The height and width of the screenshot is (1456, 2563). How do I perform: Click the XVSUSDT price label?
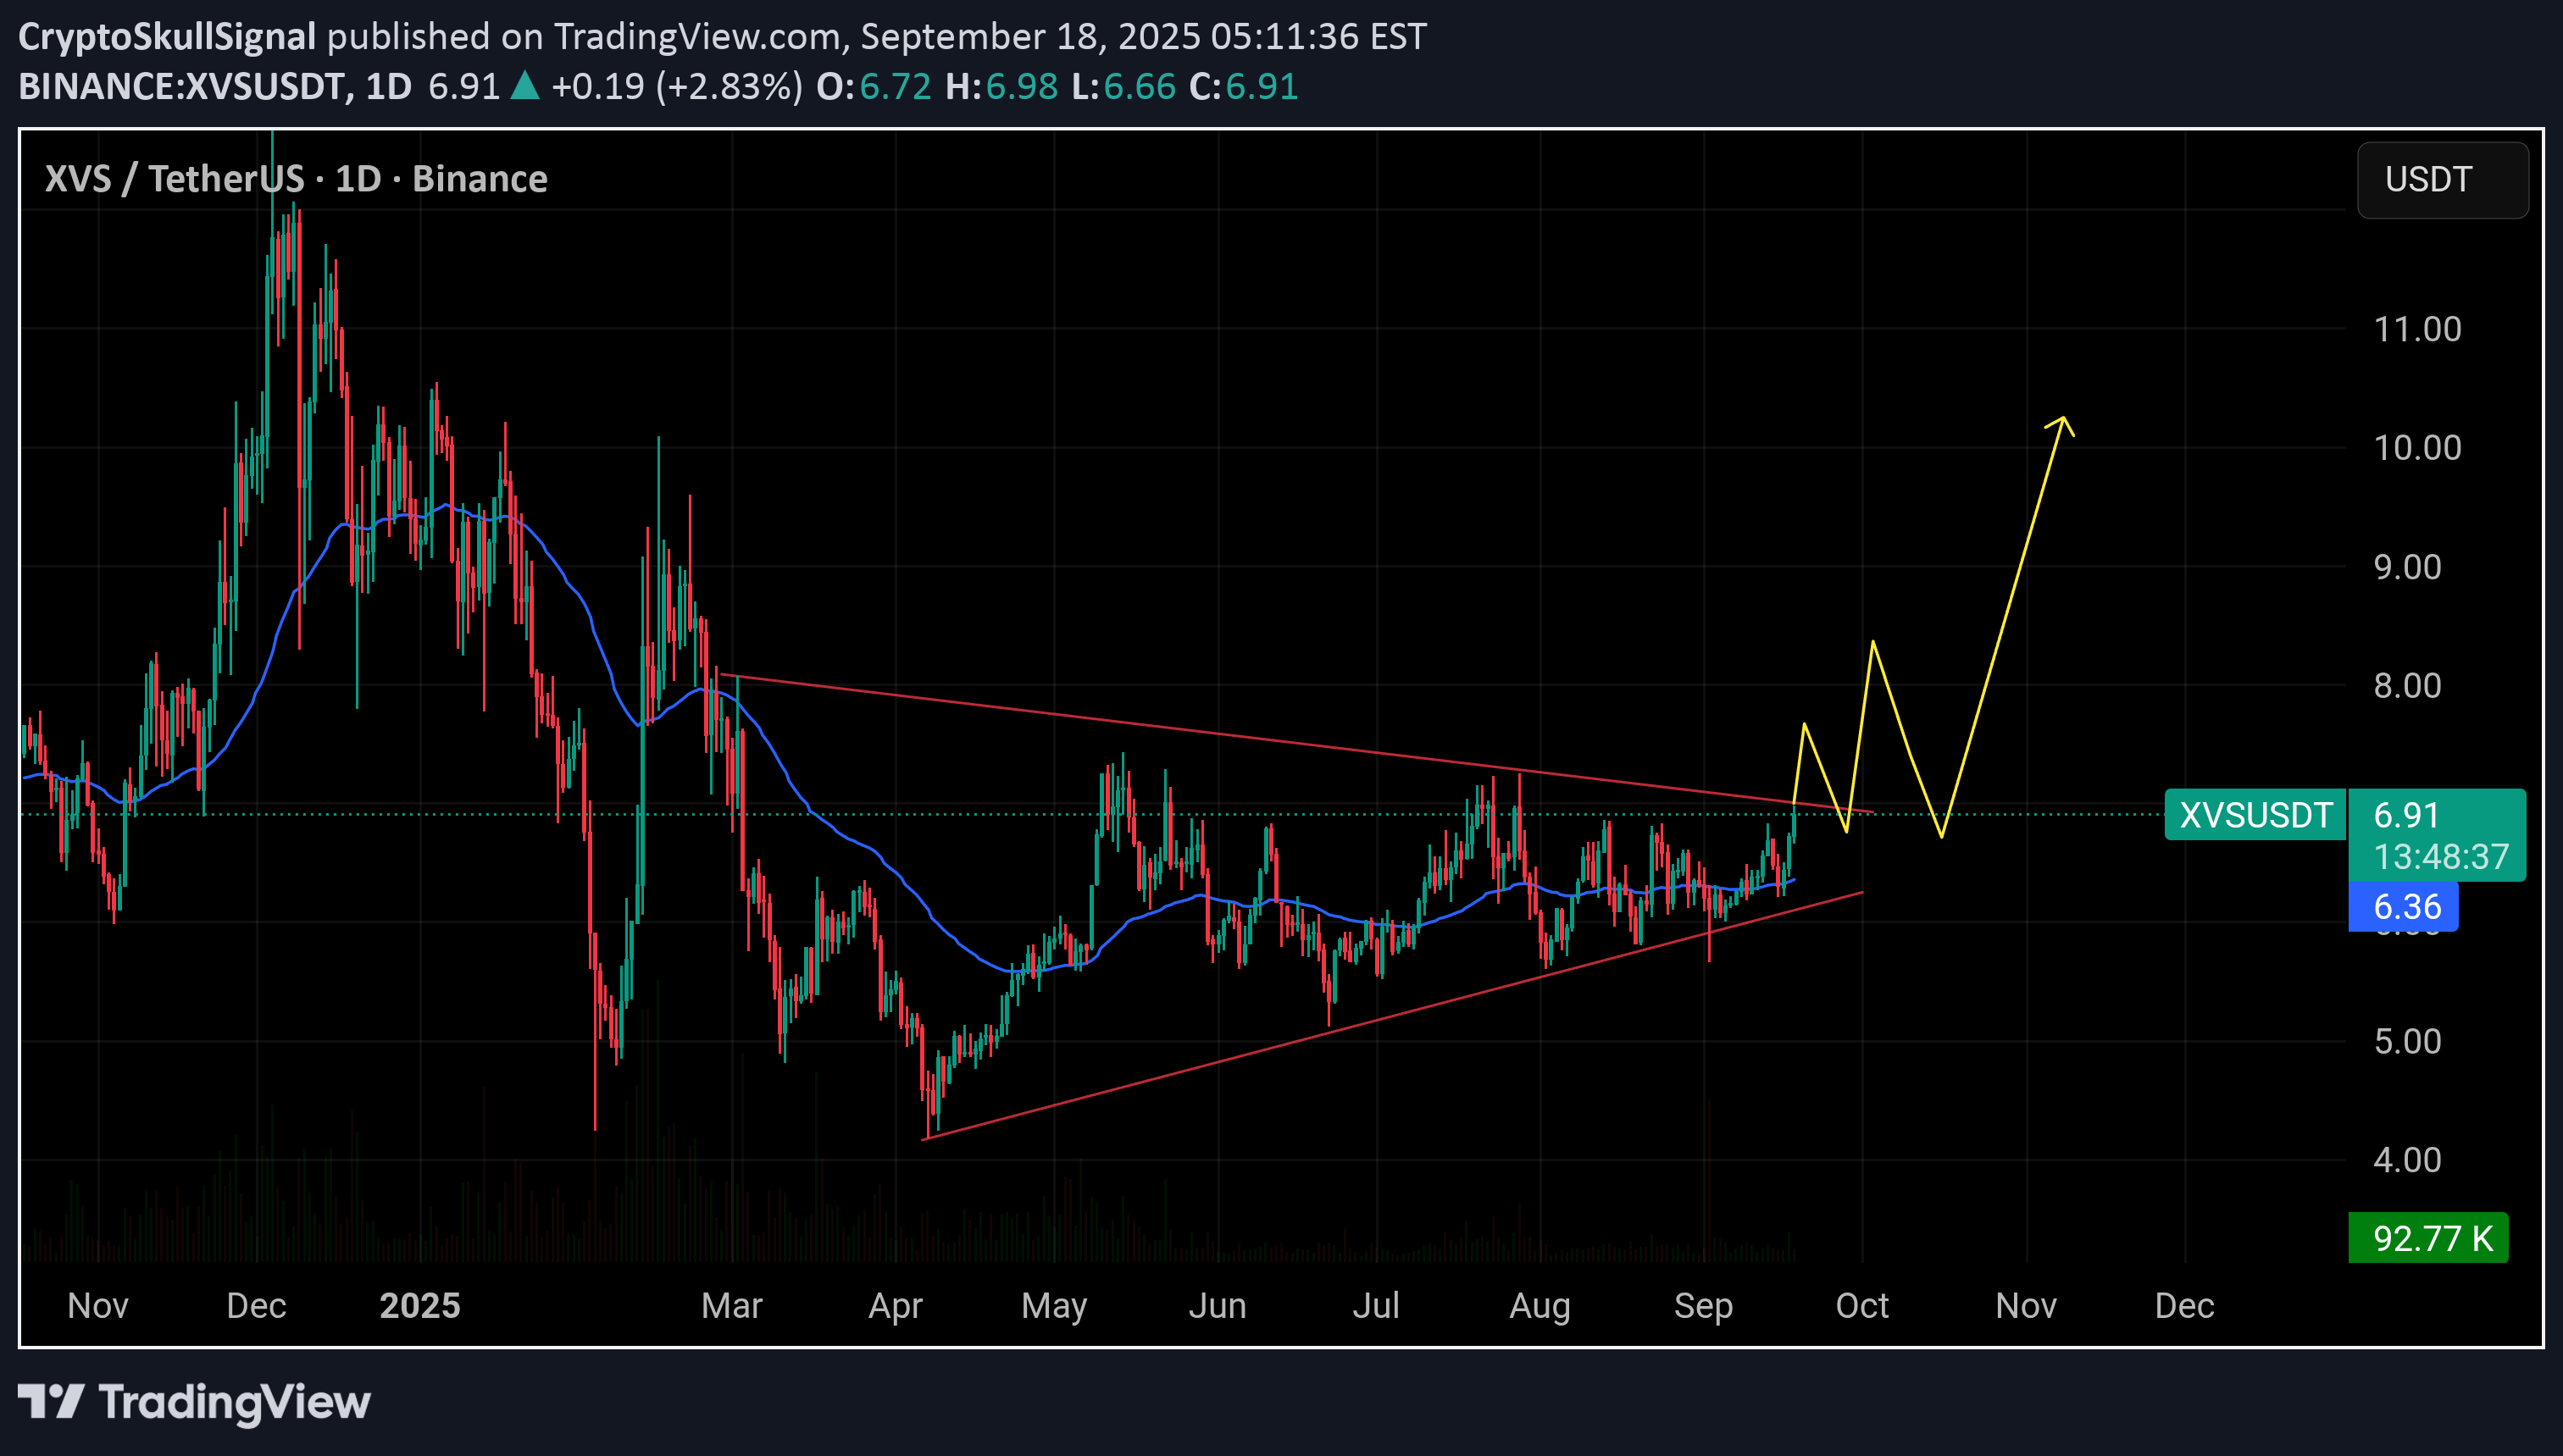click(x=2255, y=815)
